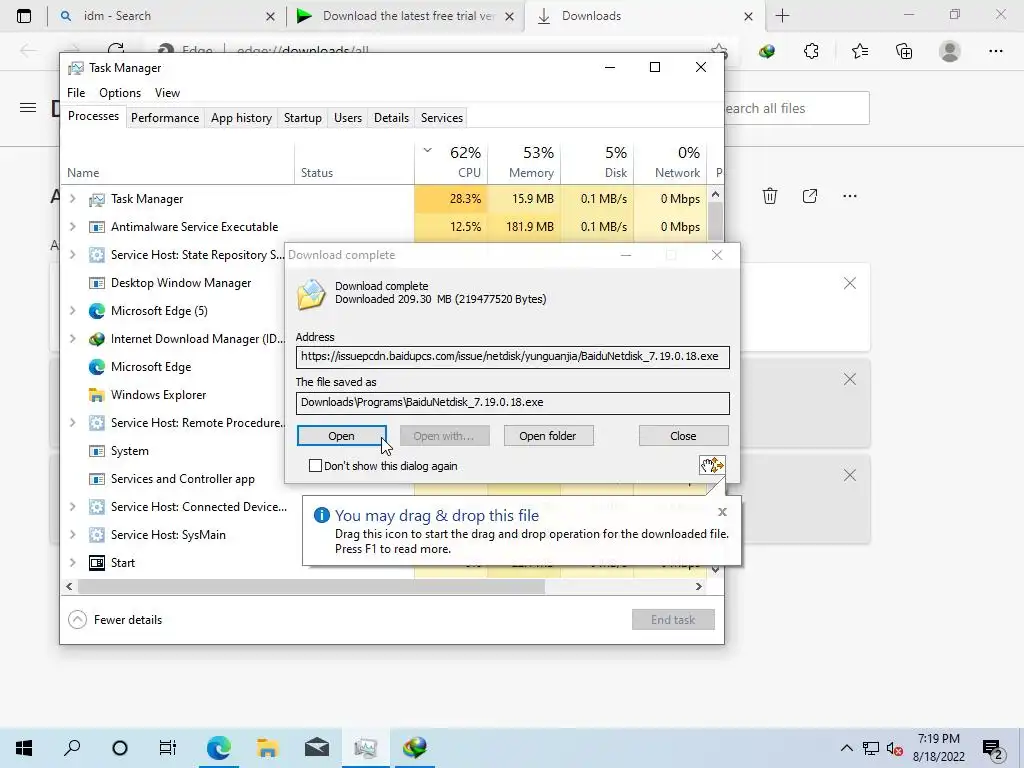Switch to the App history tab
This screenshot has height=768, width=1024.
click(241, 118)
